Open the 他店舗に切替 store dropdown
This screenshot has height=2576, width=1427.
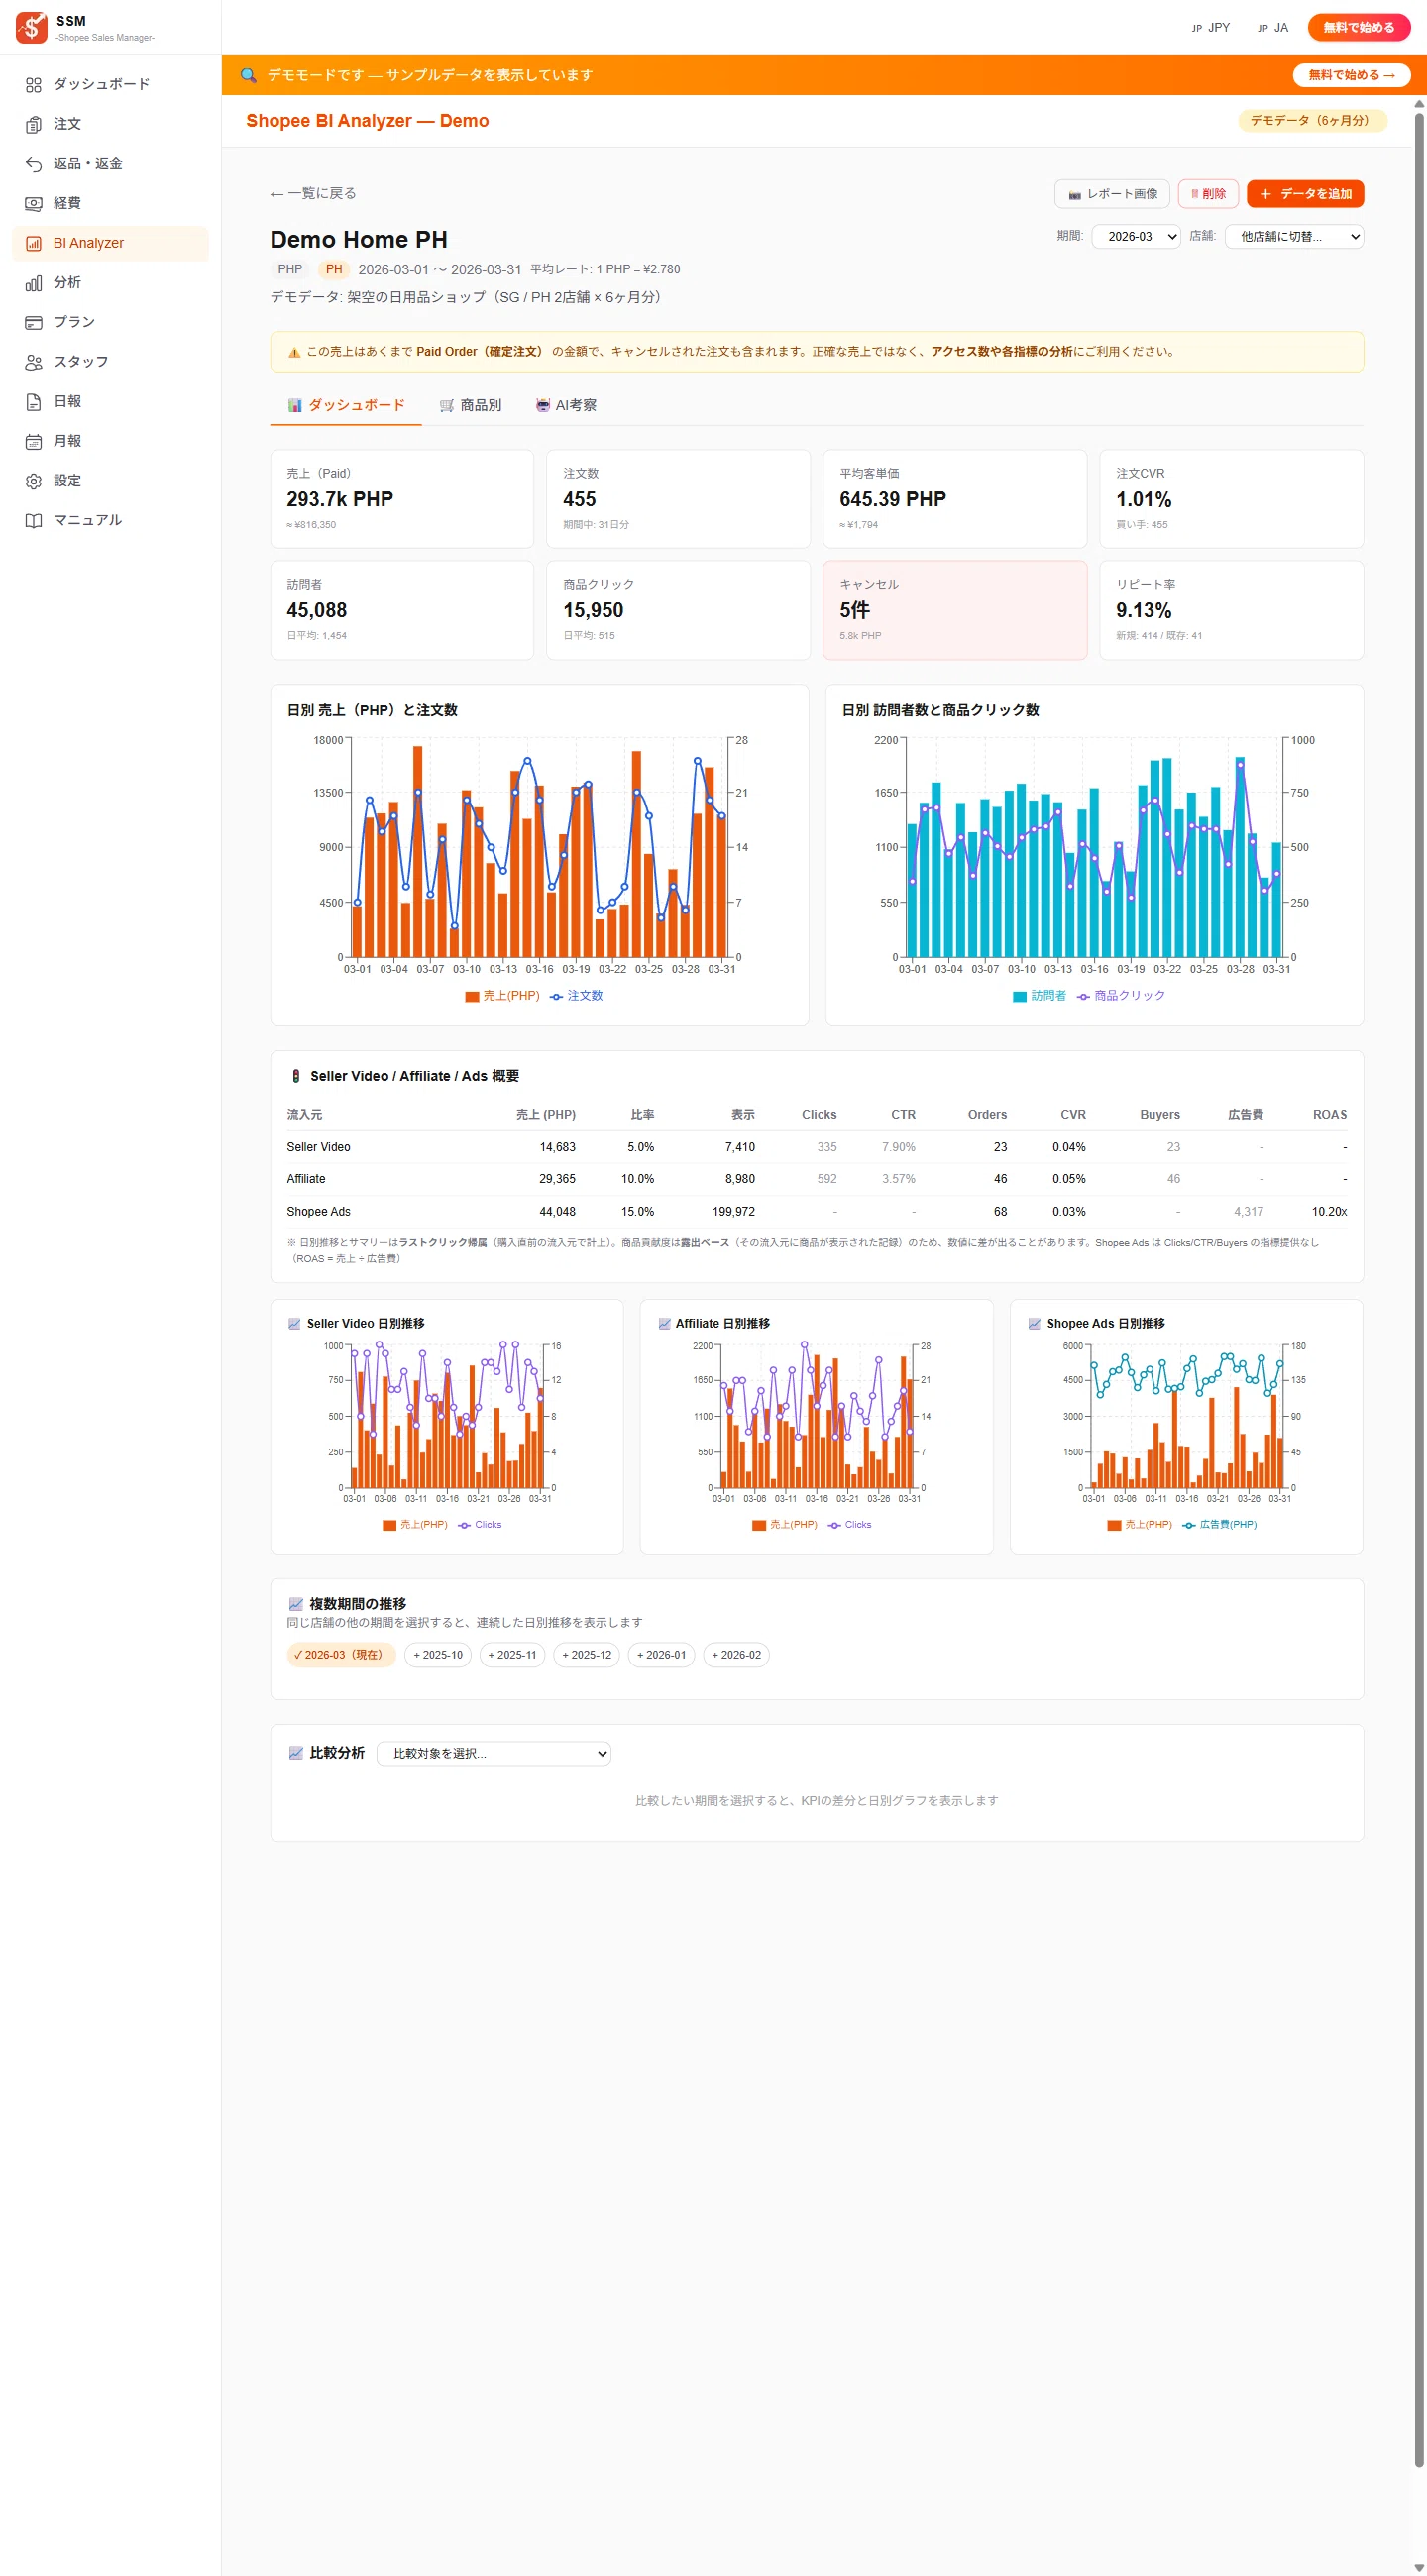pos(1294,237)
